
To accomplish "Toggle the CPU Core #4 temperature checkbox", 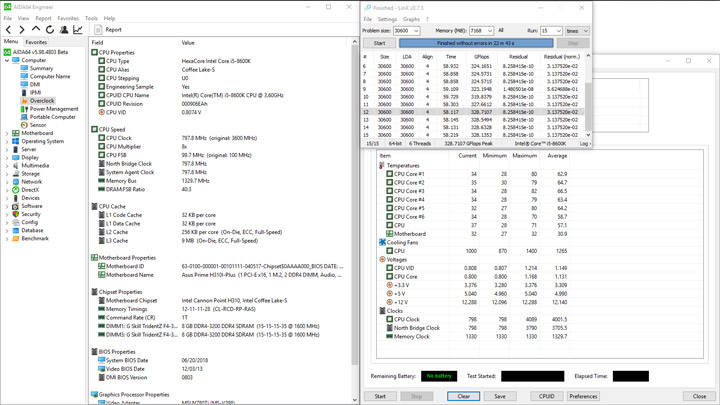I will pyautogui.click(x=389, y=200).
